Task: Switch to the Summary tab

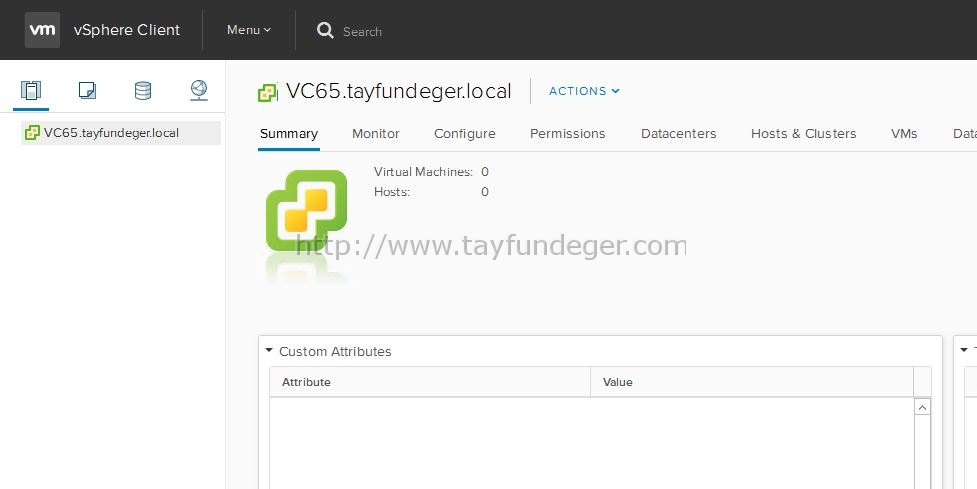Action: pos(288,134)
